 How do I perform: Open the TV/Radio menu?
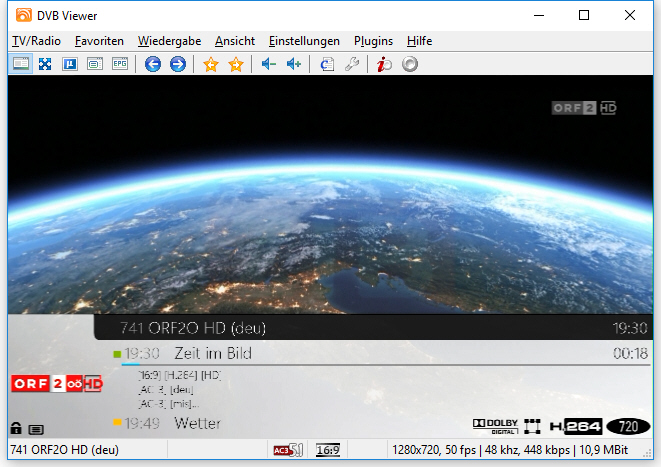click(36, 41)
